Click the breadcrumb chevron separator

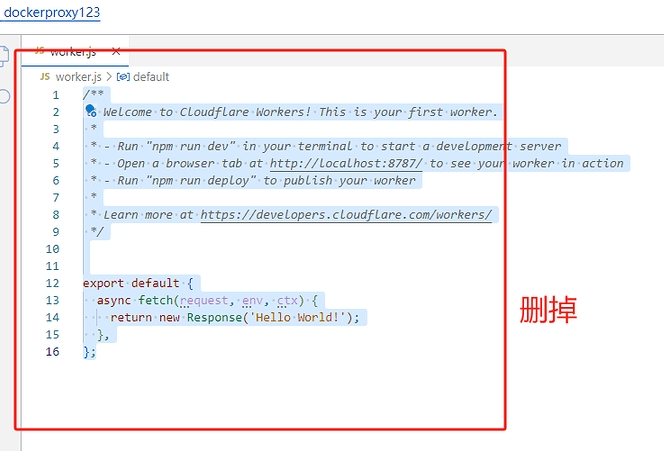tap(108, 76)
